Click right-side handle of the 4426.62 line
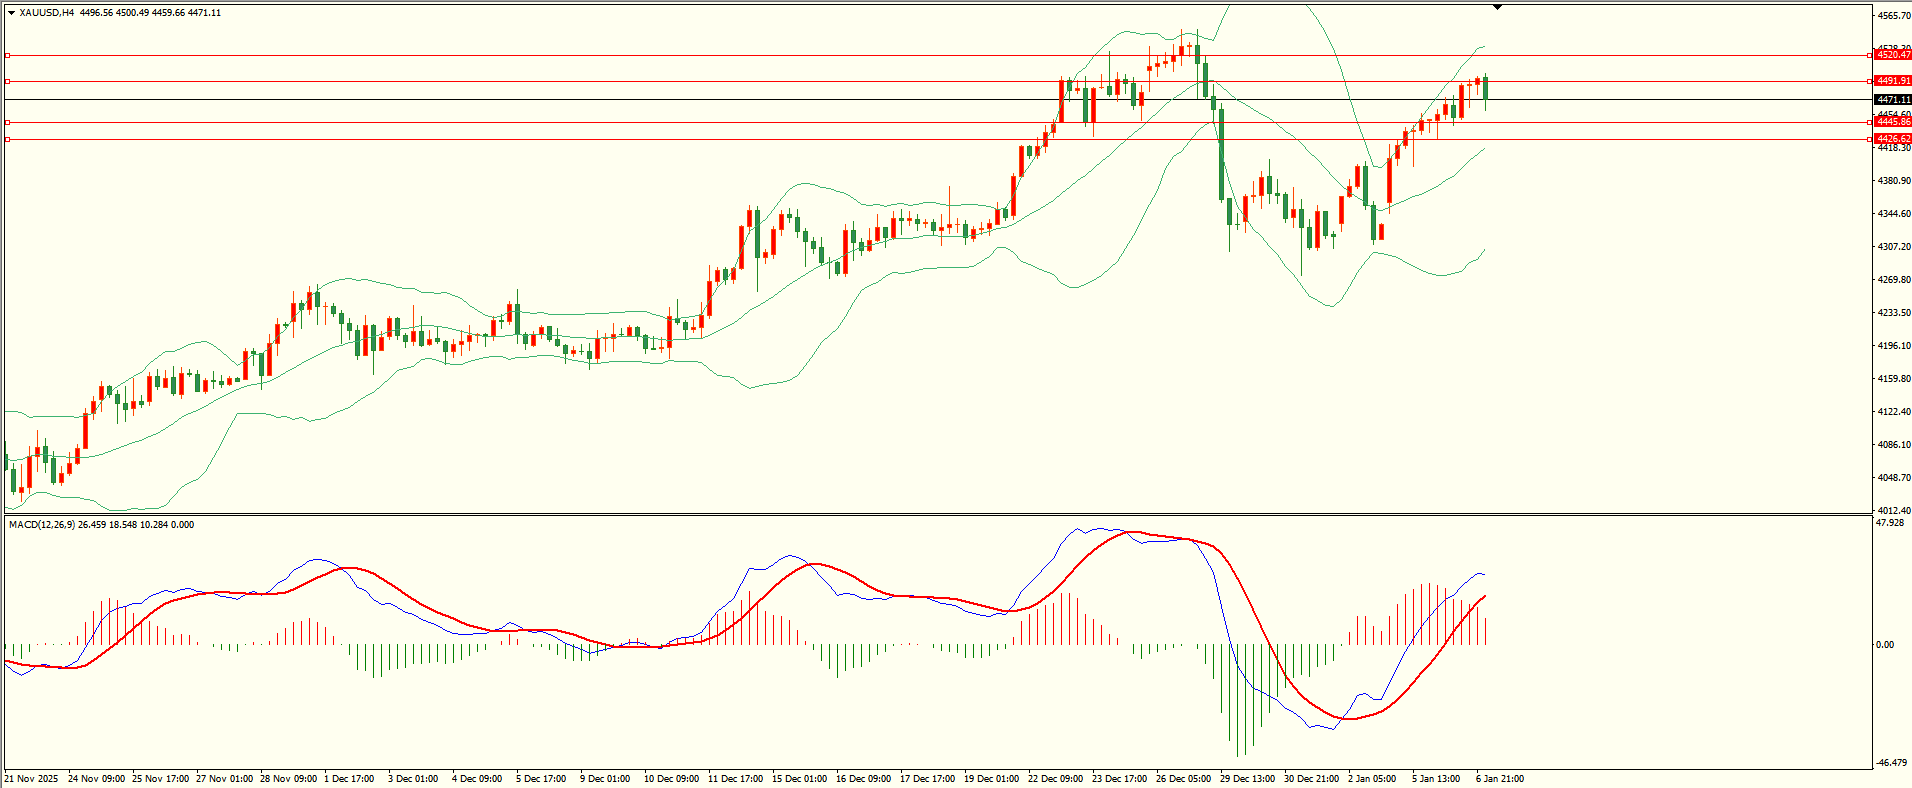1912x788 pixels. tap(1870, 140)
